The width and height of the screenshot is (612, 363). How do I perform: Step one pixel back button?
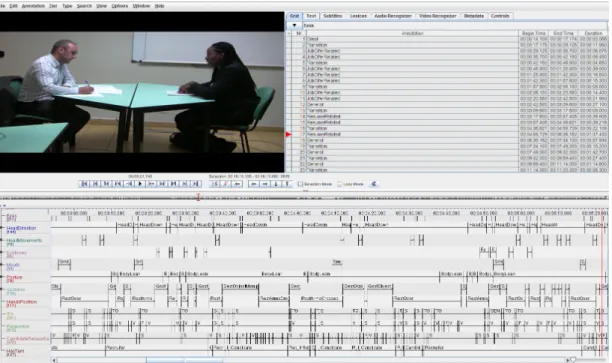point(129,184)
